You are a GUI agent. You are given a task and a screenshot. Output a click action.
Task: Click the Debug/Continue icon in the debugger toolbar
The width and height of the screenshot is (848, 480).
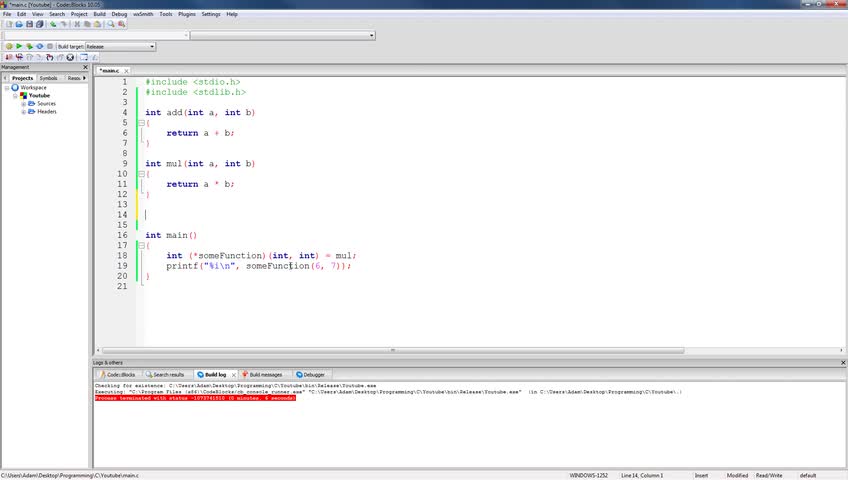tap(9, 57)
